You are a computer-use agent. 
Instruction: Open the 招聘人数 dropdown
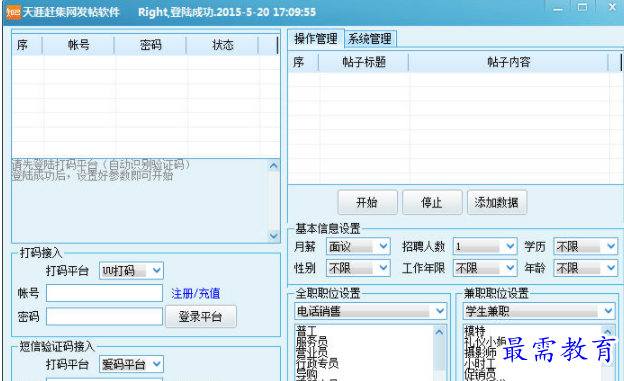click(485, 246)
